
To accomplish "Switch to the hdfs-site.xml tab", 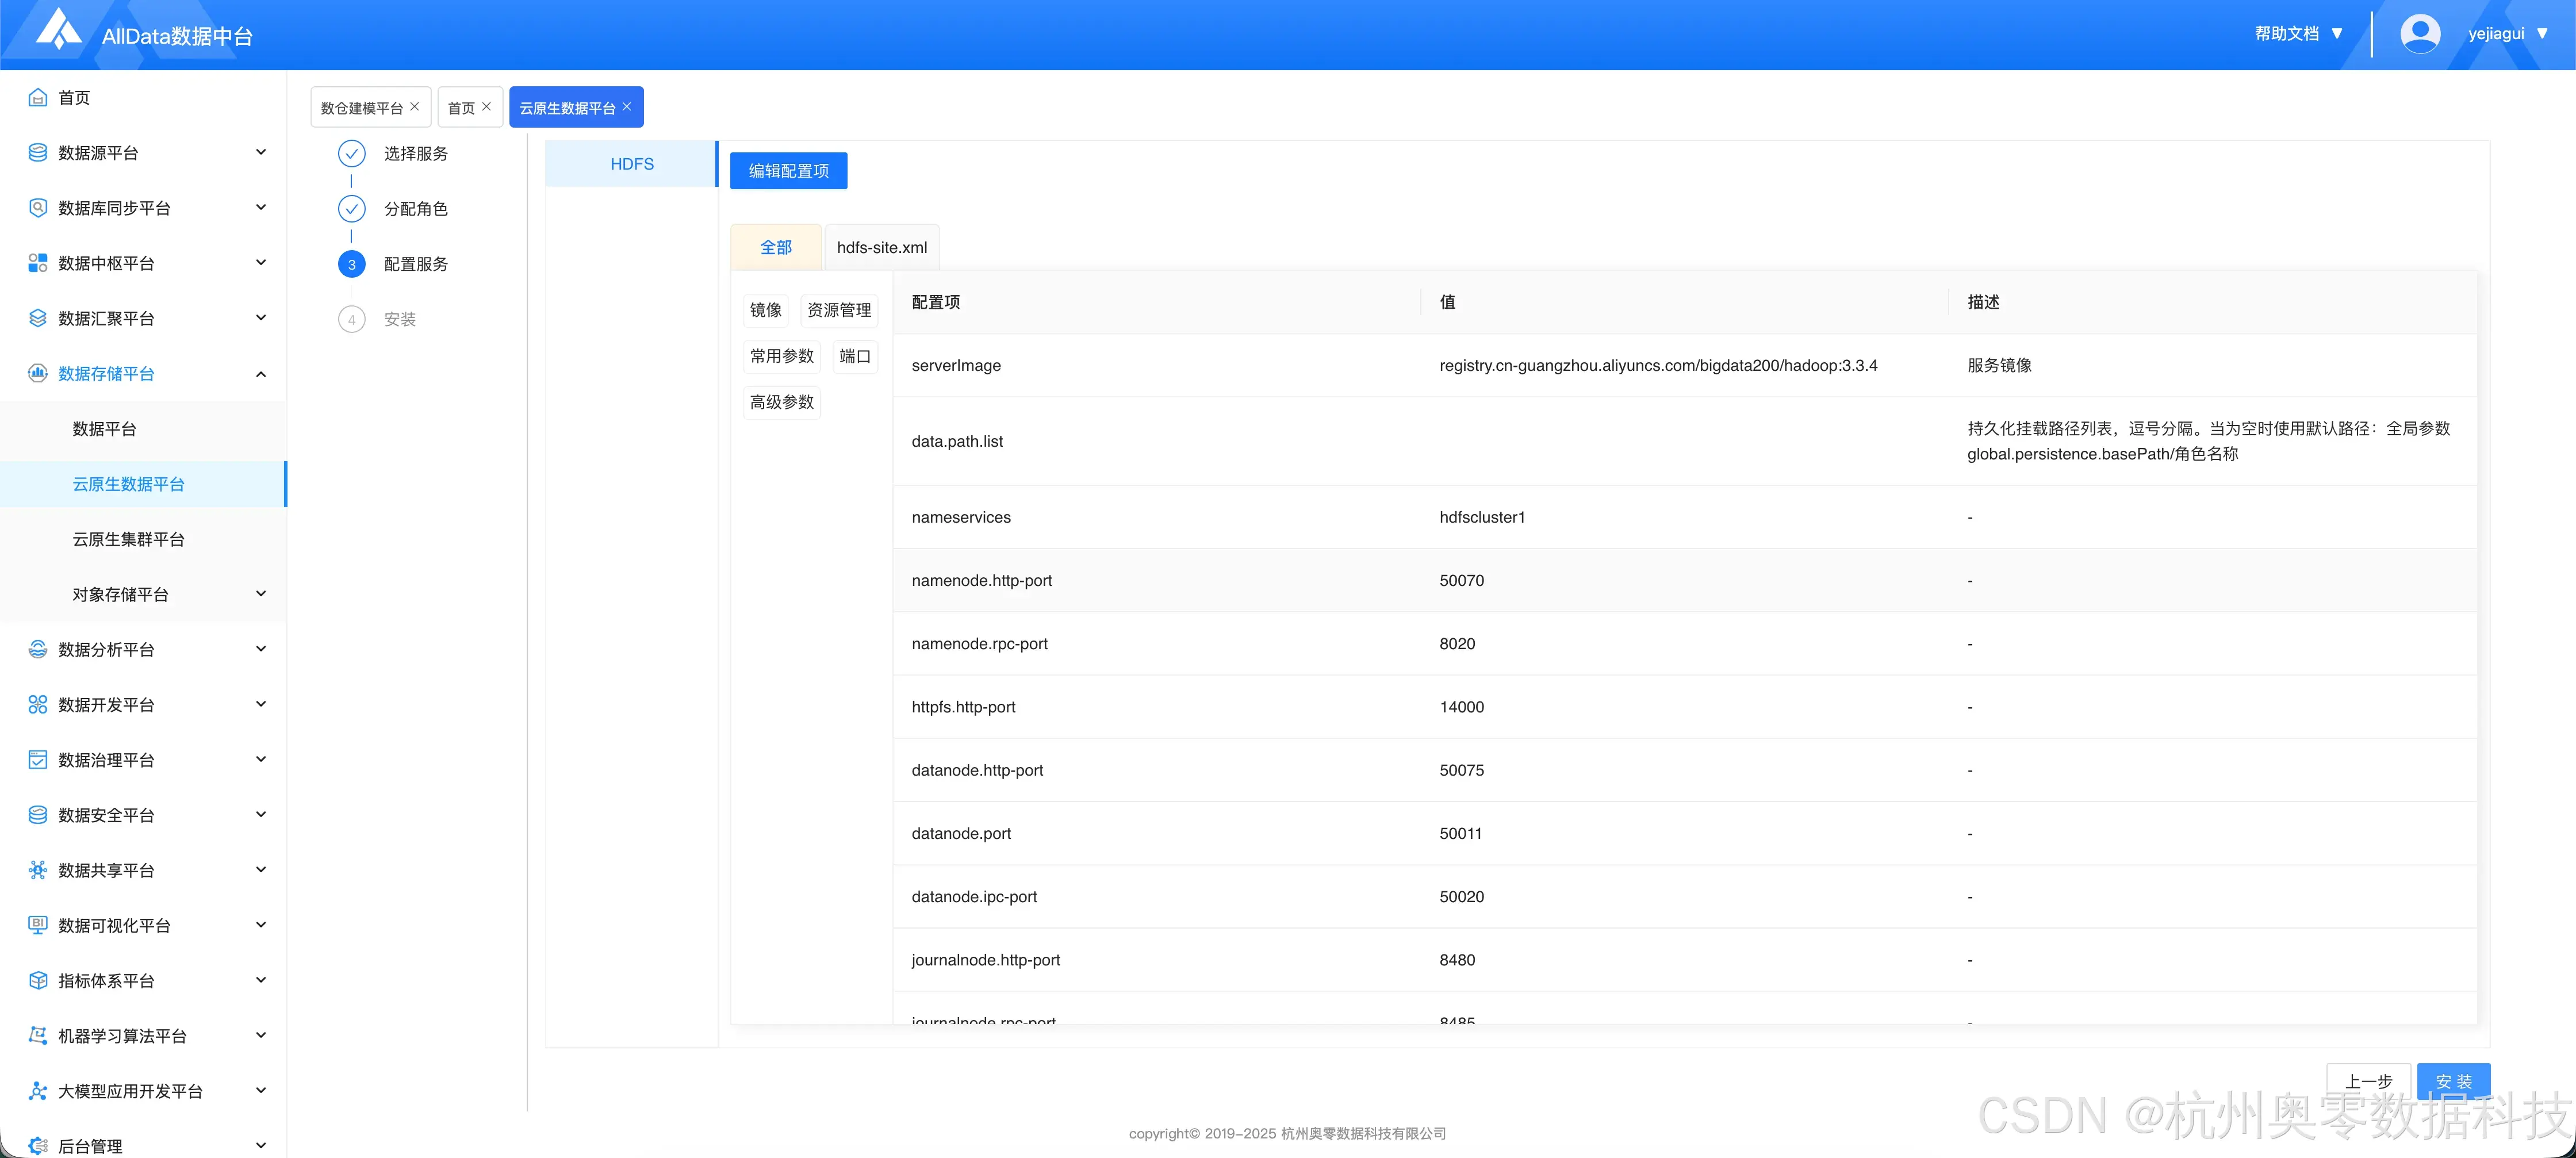I will pos(881,247).
